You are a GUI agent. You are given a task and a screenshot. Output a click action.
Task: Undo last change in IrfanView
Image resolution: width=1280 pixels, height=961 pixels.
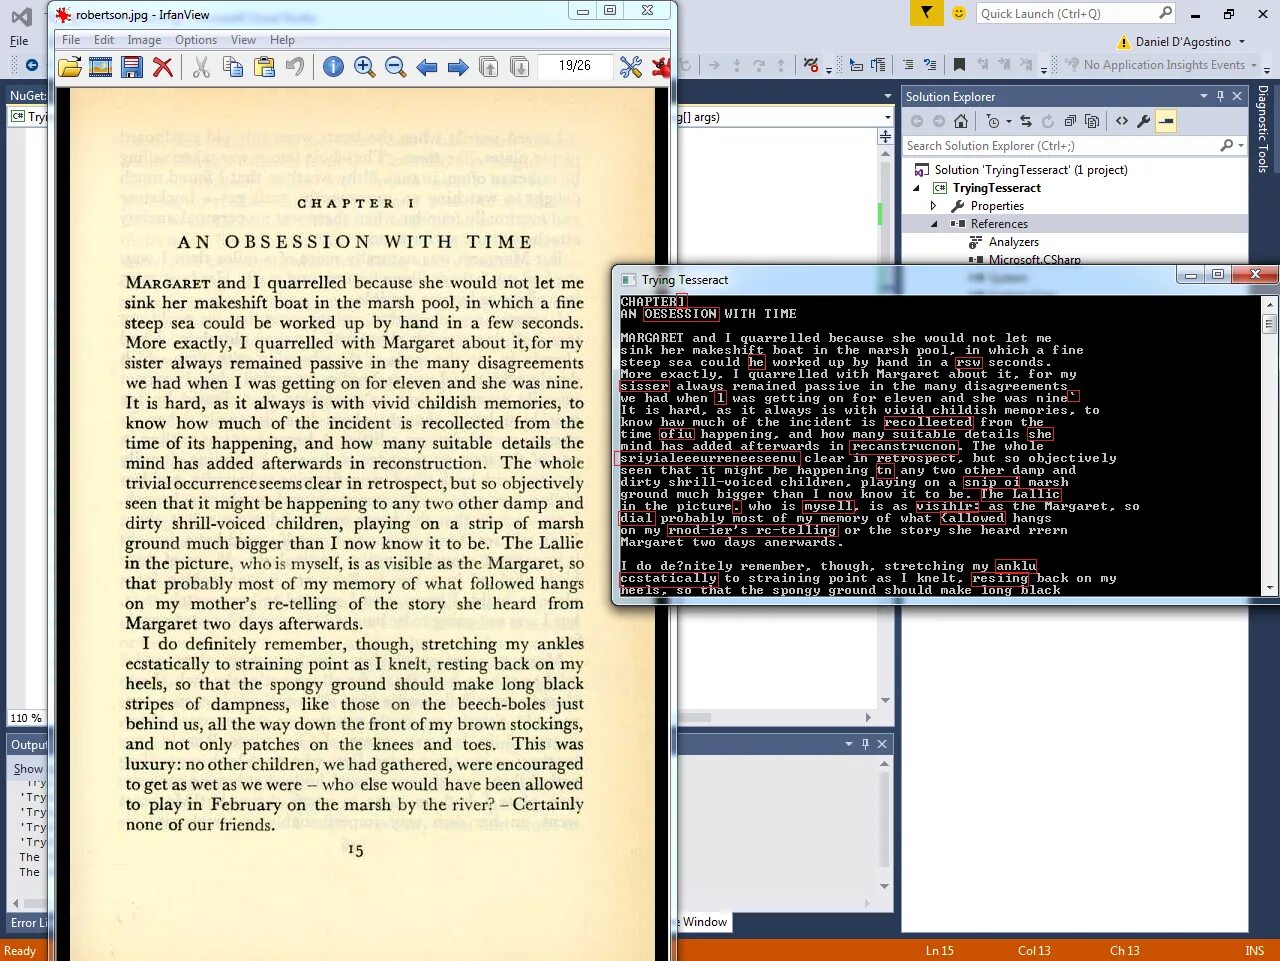(294, 67)
